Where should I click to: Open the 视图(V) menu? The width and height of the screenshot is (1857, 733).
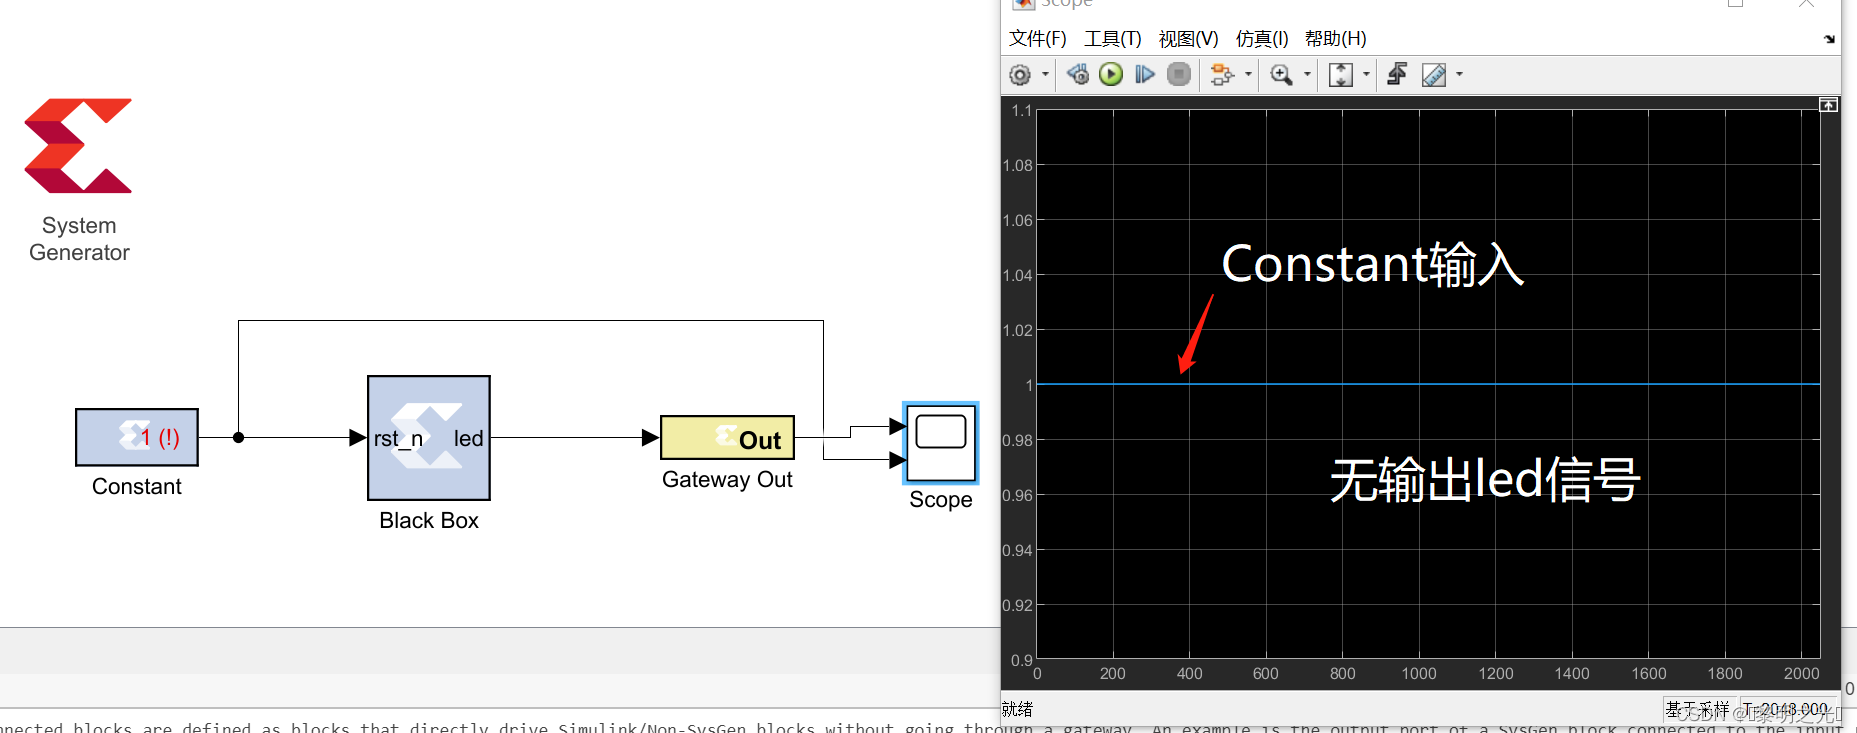1188,39
